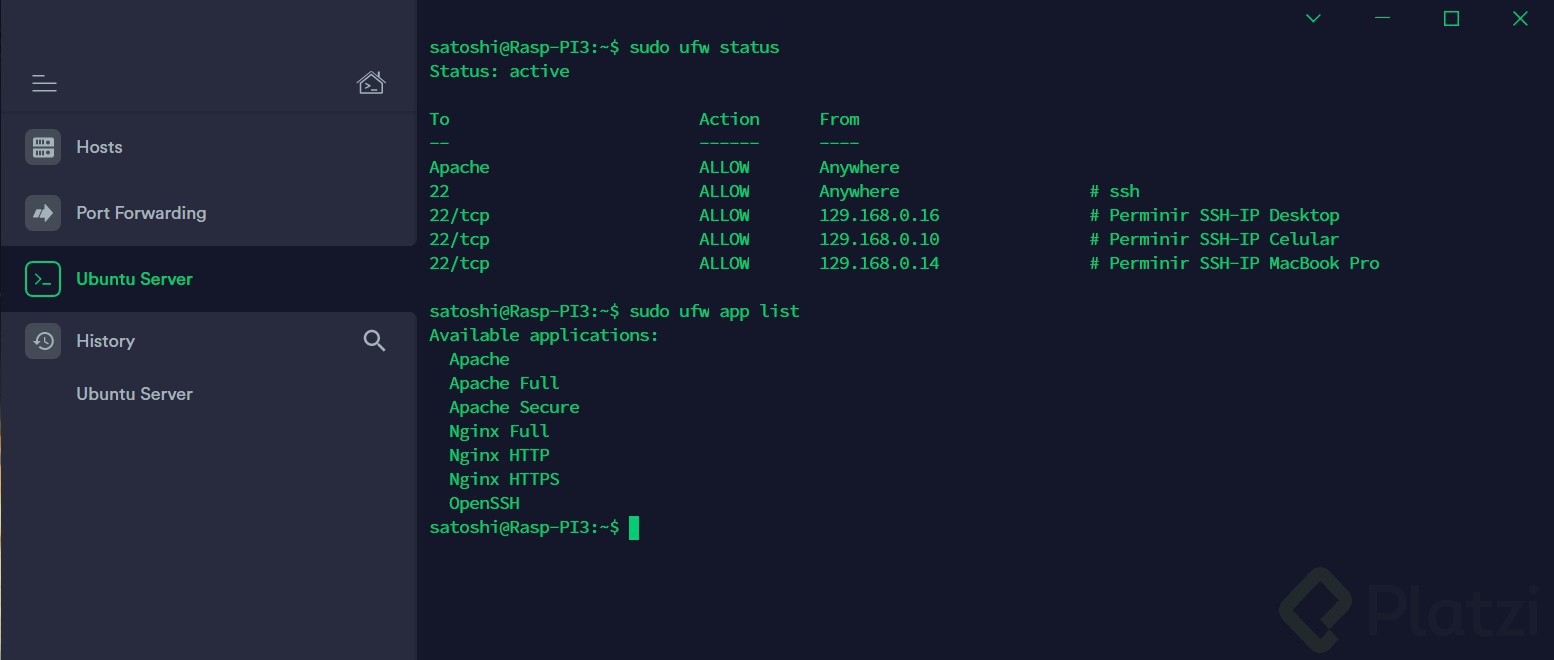Image resolution: width=1554 pixels, height=660 pixels.
Task: Search history with the magnifier icon
Action: pos(374,341)
